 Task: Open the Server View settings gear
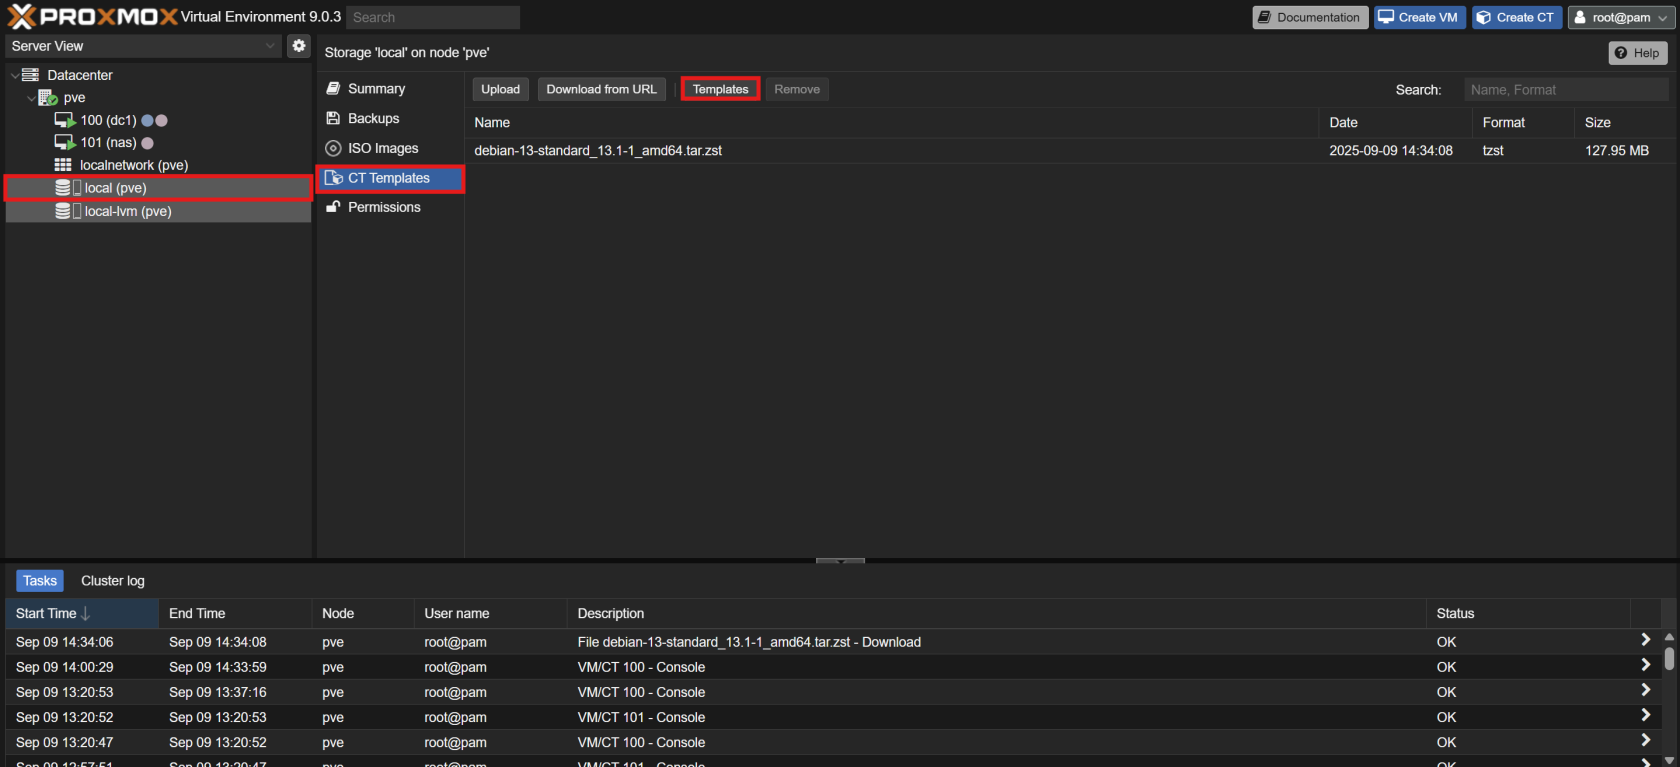pyautogui.click(x=298, y=46)
